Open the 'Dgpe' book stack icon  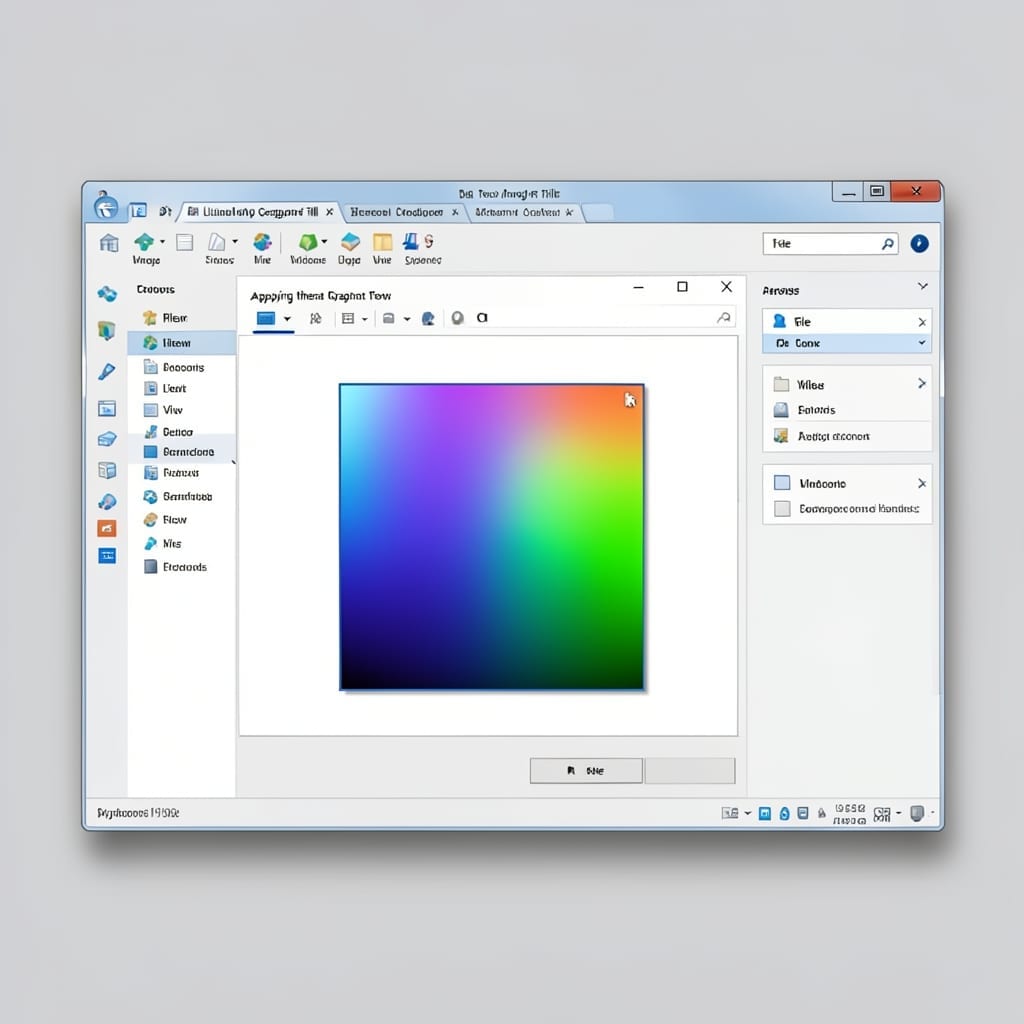coord(350,242)
